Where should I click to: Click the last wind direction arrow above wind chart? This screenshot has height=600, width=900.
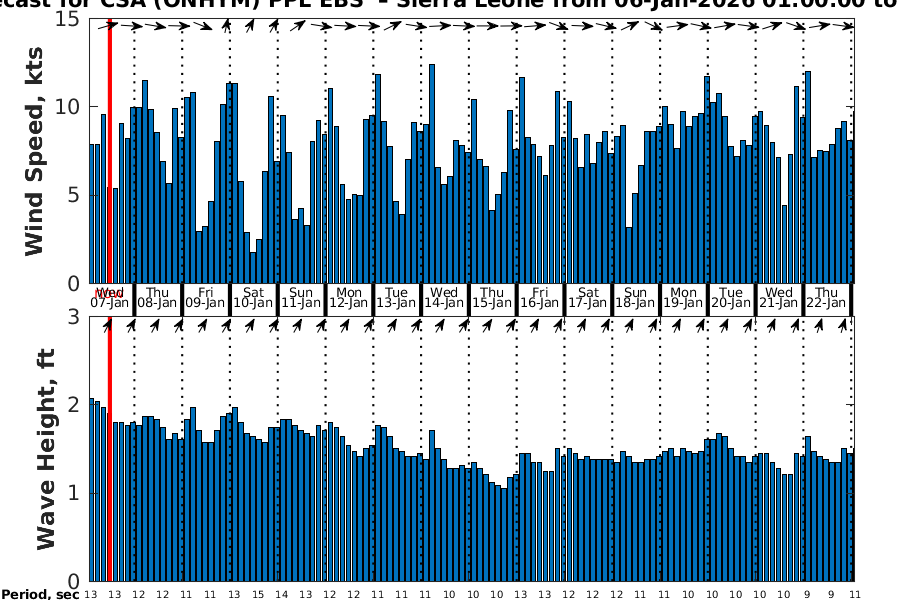tap(846, 26)
